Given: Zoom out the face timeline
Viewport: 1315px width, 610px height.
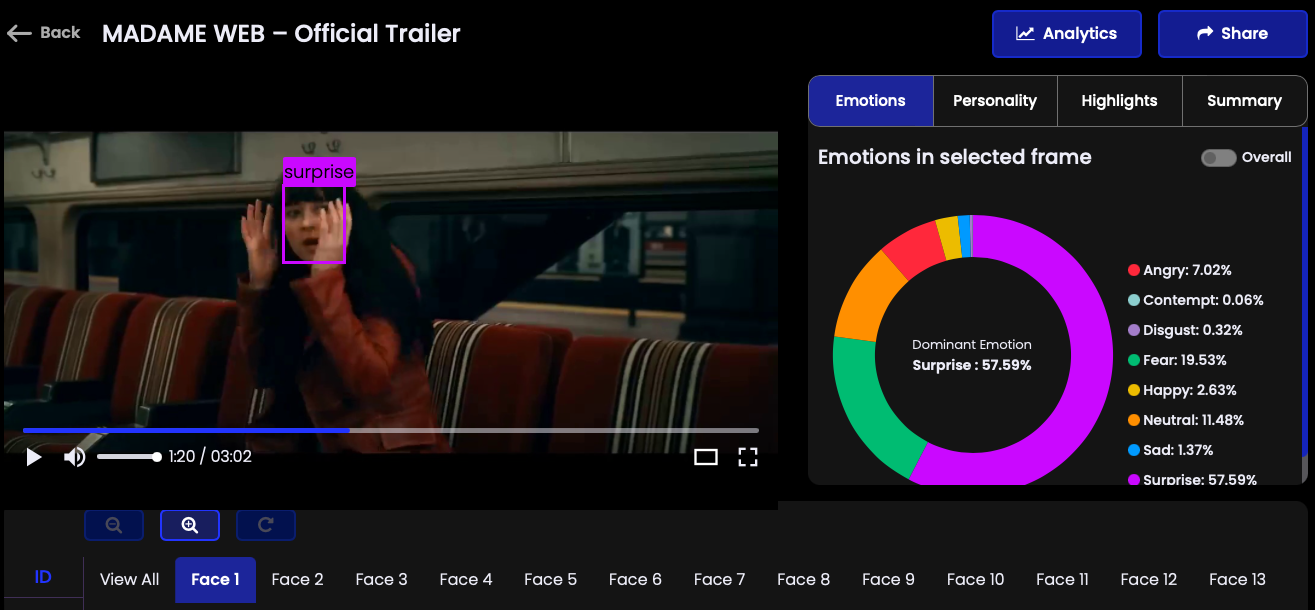Looking at the screenshot, I should tap(114, 525).
